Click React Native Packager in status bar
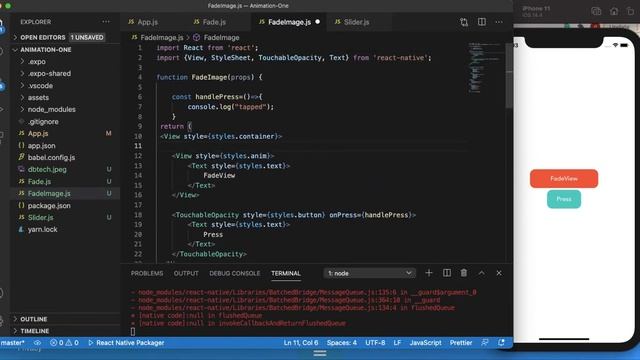 126,343
